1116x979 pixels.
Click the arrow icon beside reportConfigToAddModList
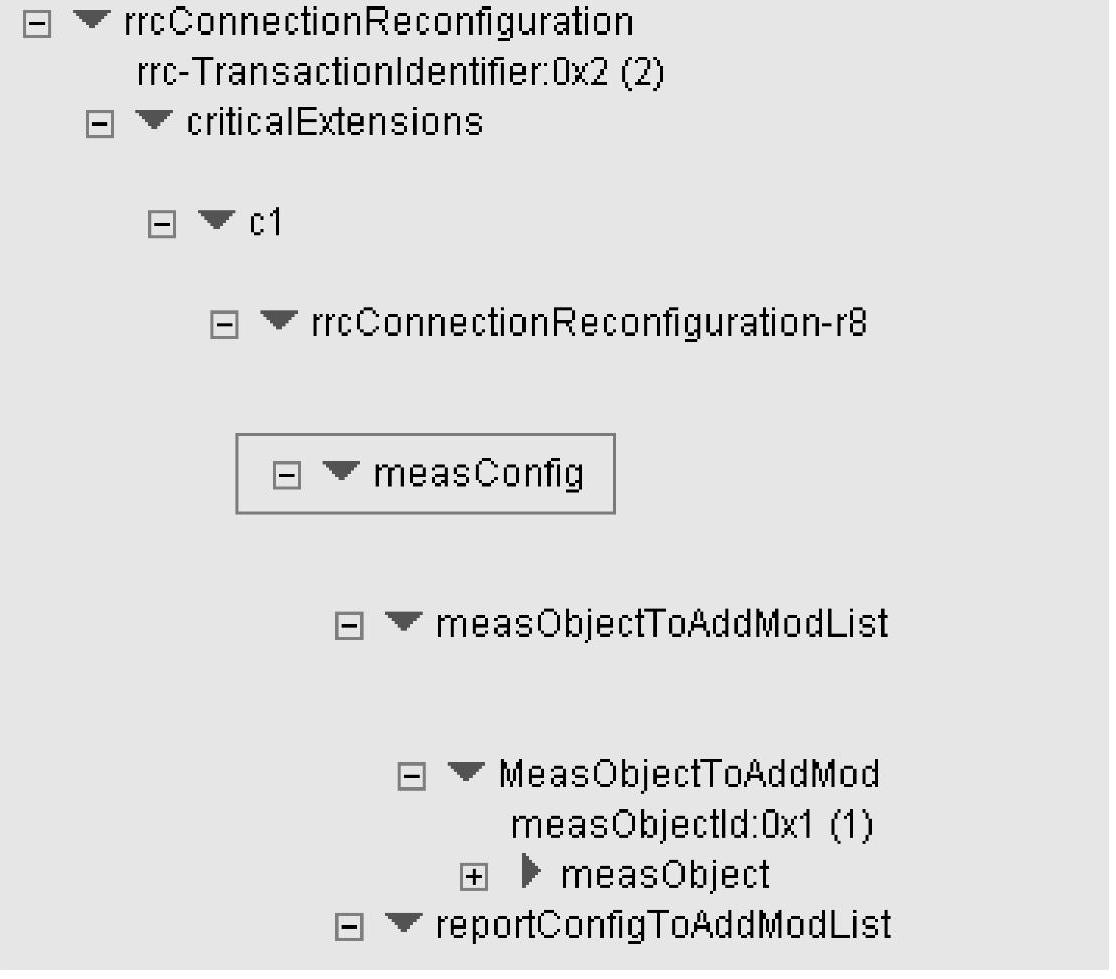(x=403, y=924)
